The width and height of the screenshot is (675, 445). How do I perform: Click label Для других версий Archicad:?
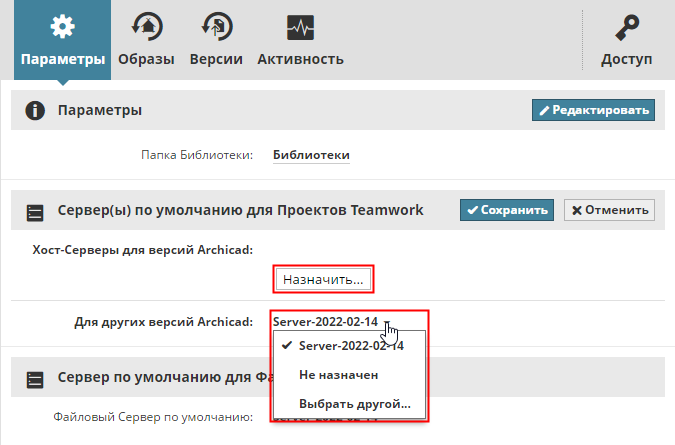click(x=164, y=322)
